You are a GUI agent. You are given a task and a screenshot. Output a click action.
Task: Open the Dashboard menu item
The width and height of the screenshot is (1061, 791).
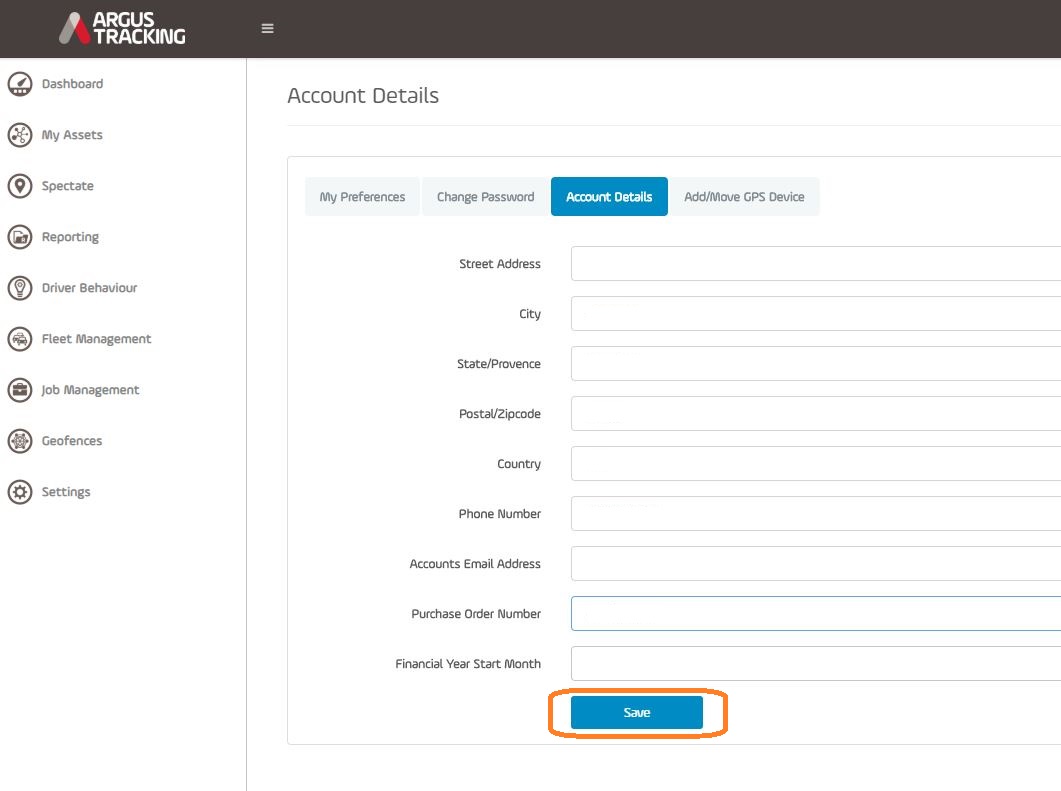(72, 84)
